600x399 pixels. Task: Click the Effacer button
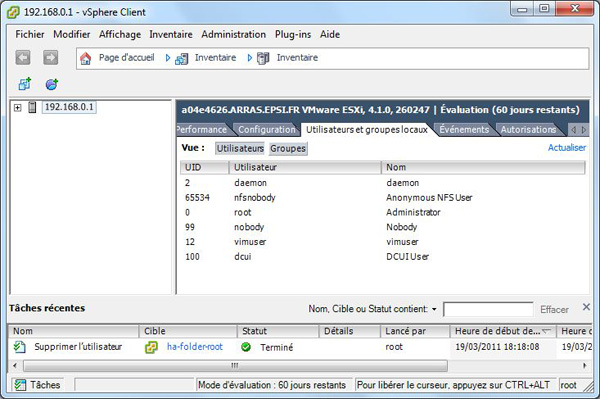pyautogui.click(x=554, y=309)
